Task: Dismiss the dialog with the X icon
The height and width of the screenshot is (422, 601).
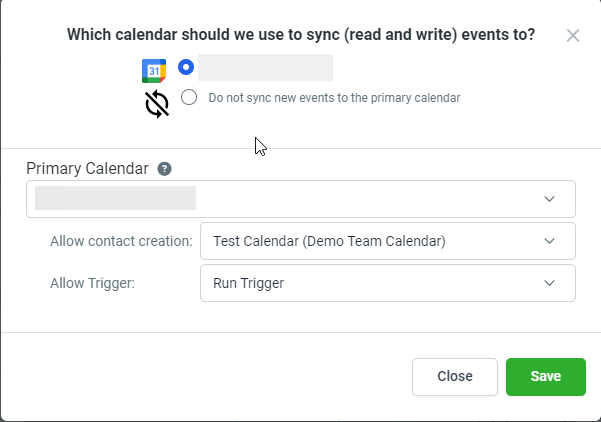Action: click(x=573, y=36)
